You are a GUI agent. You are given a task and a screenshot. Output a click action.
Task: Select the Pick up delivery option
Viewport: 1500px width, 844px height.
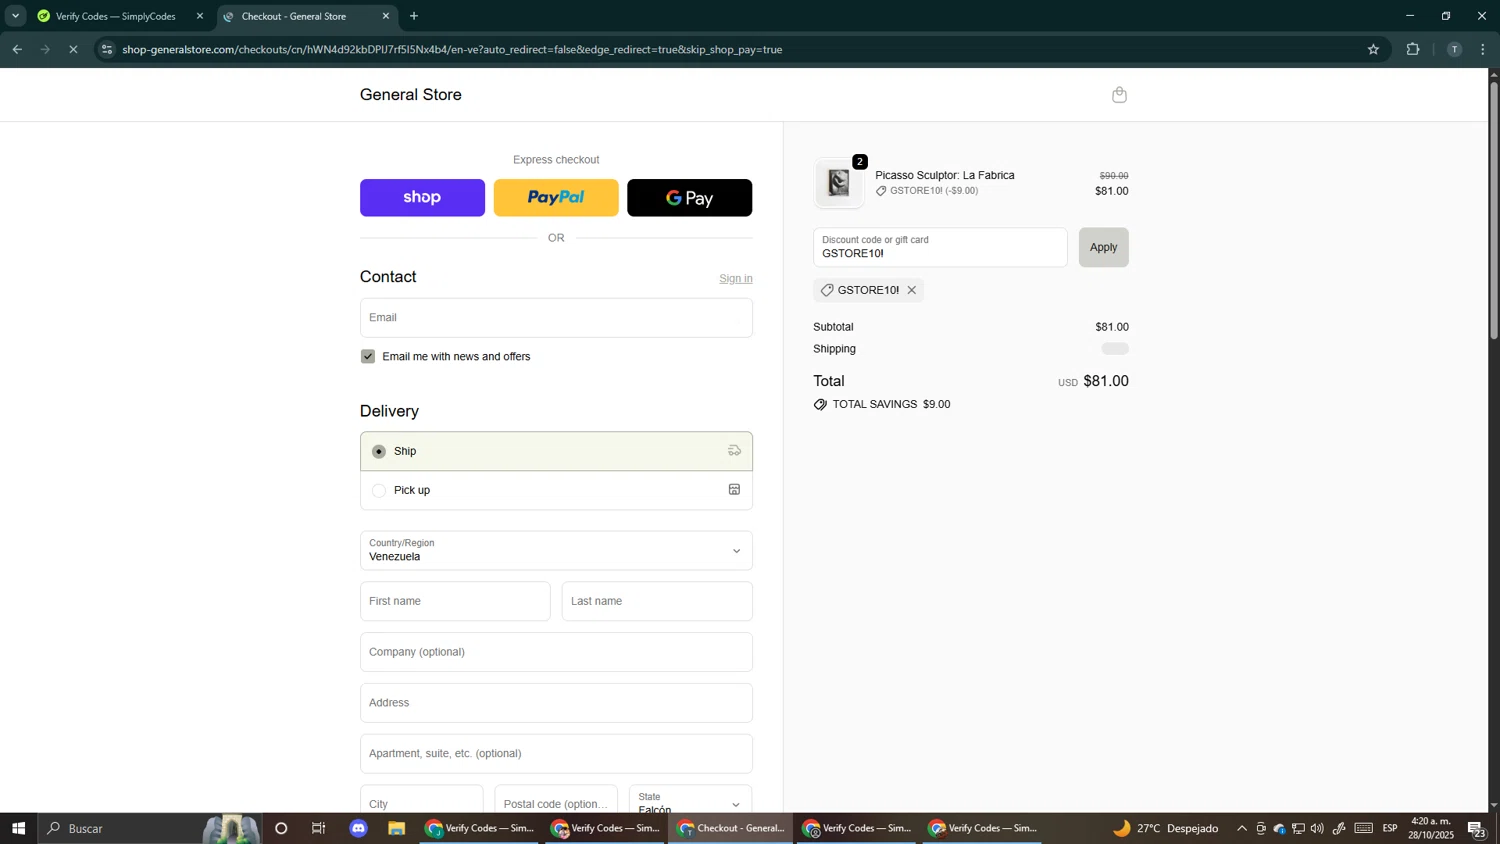click(x=556, y=490)
